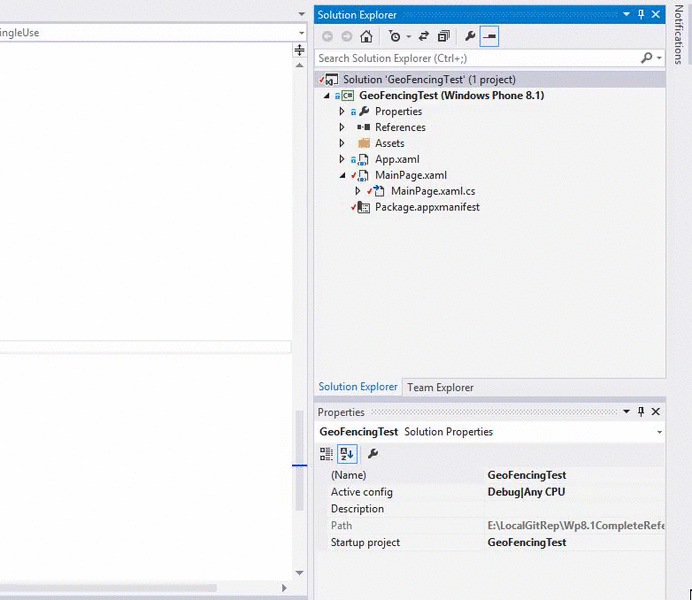Click the C# project icon beside GeoFencingTest

pyautogui.click(x=348, y=95)
